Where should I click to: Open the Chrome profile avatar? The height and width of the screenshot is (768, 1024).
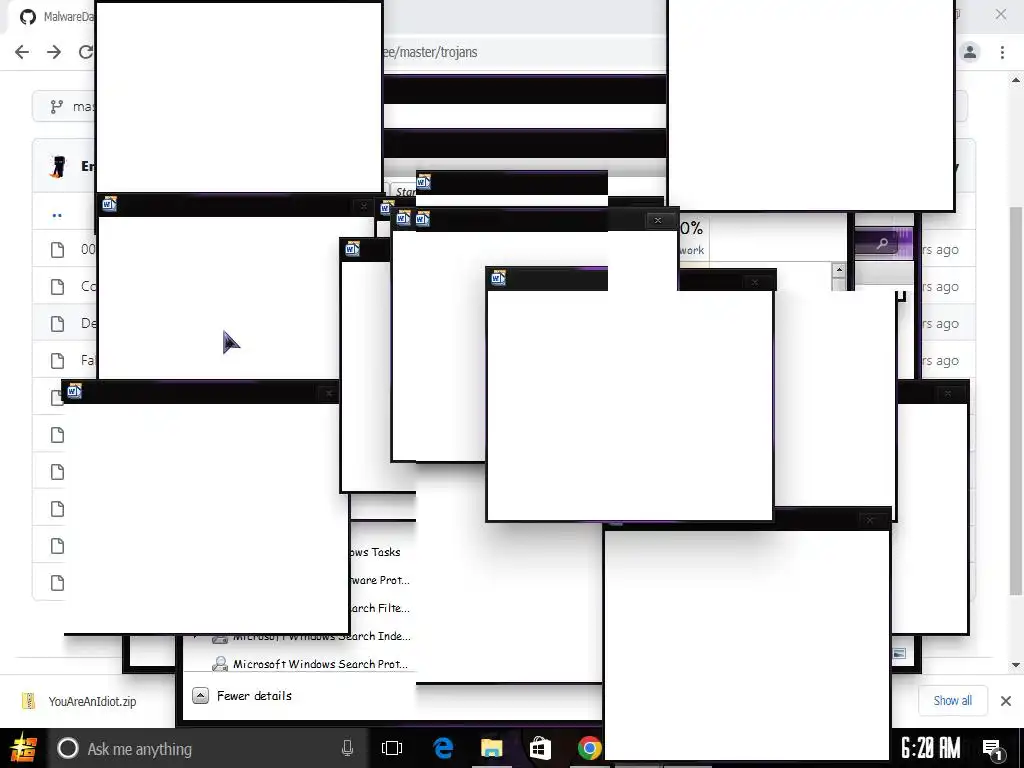pyautogui.click(x=970, y=52)
